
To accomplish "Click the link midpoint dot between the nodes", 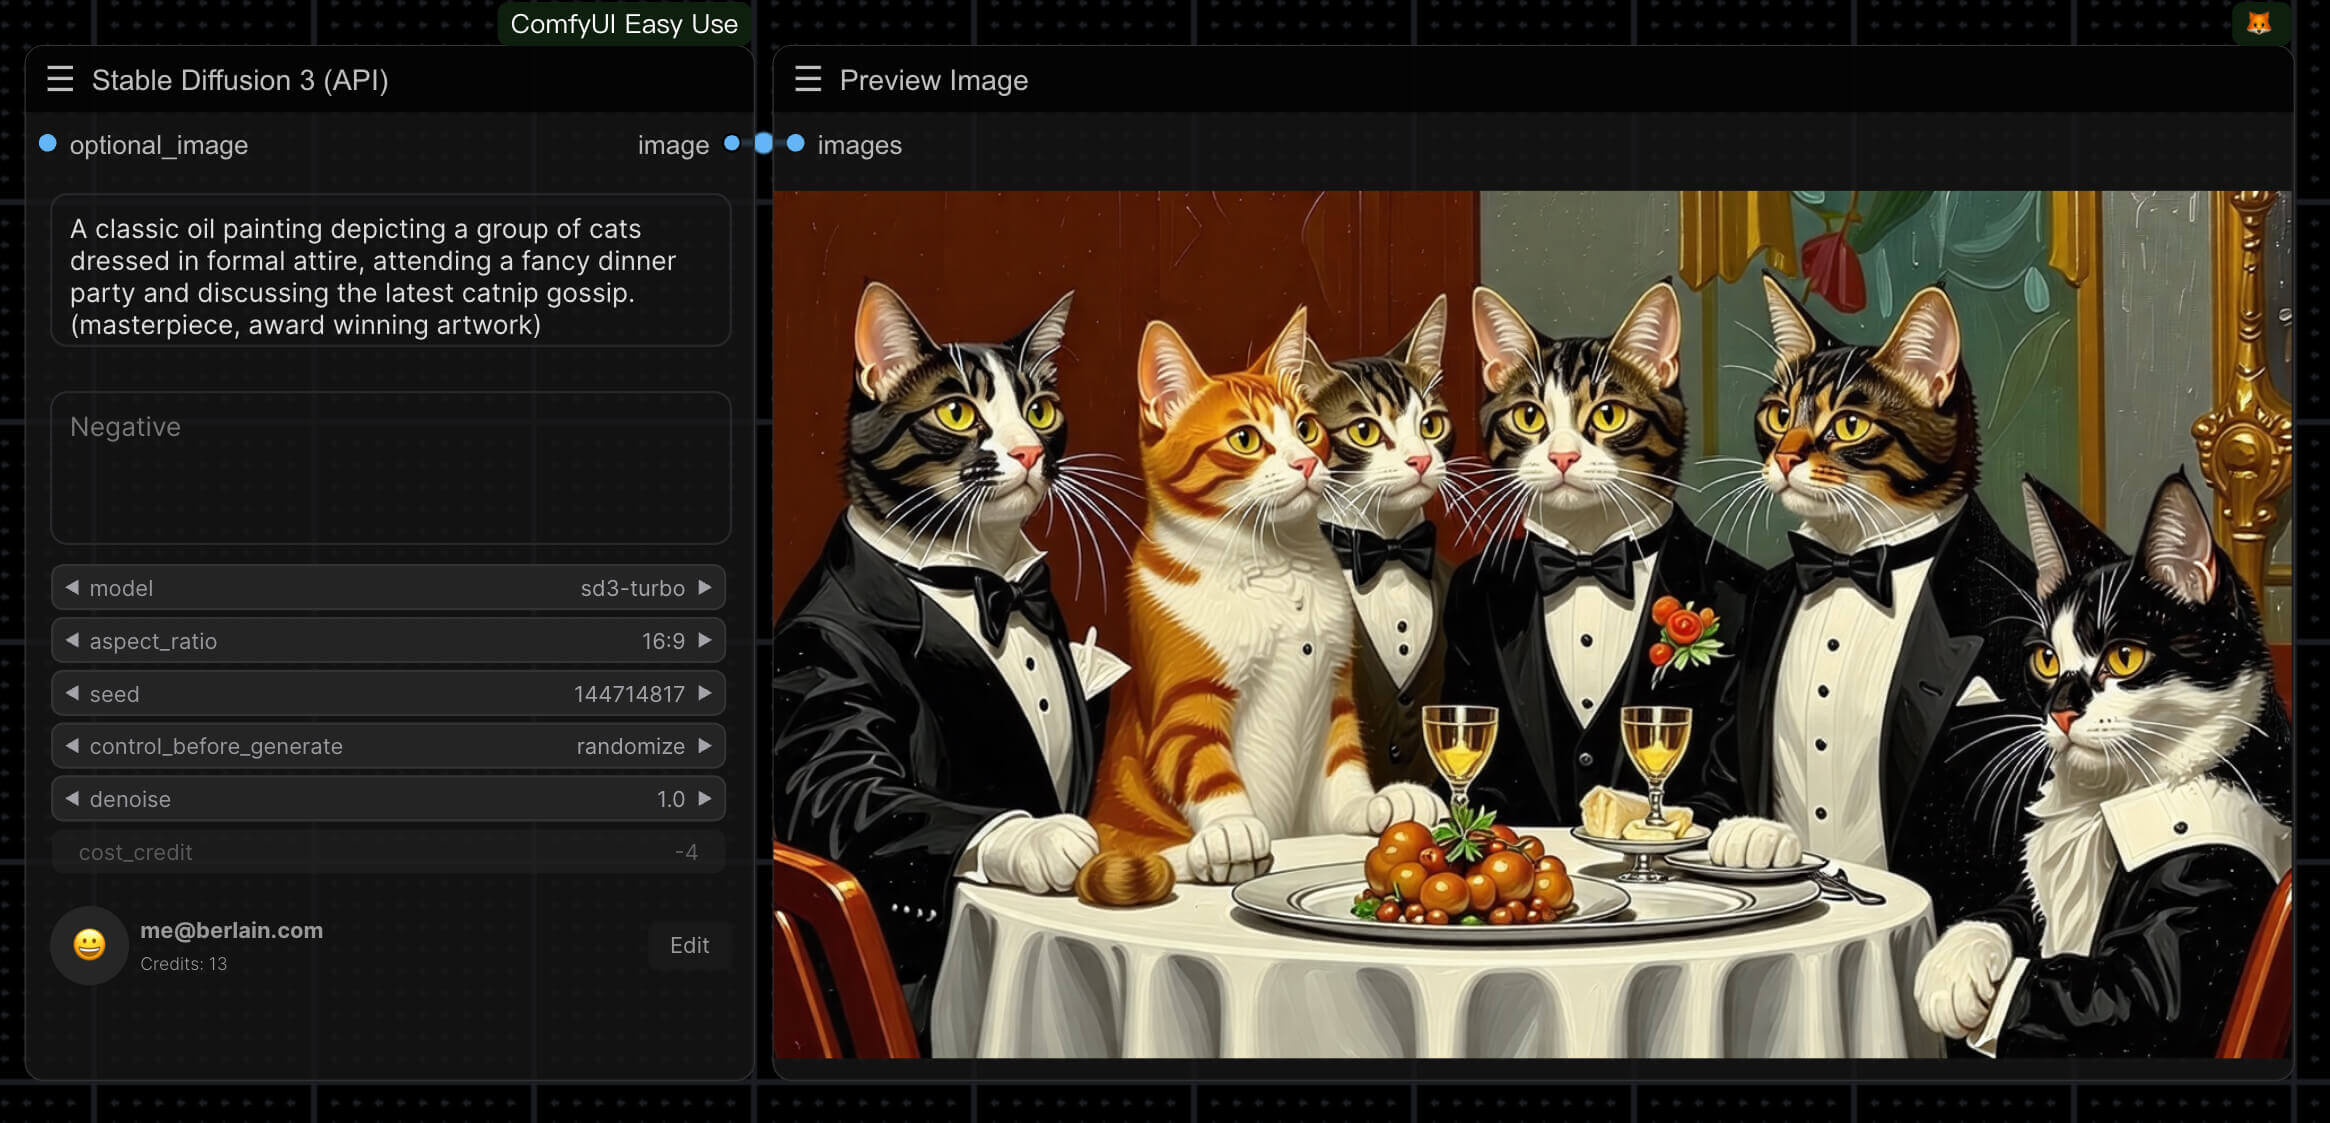I will 764,144.
